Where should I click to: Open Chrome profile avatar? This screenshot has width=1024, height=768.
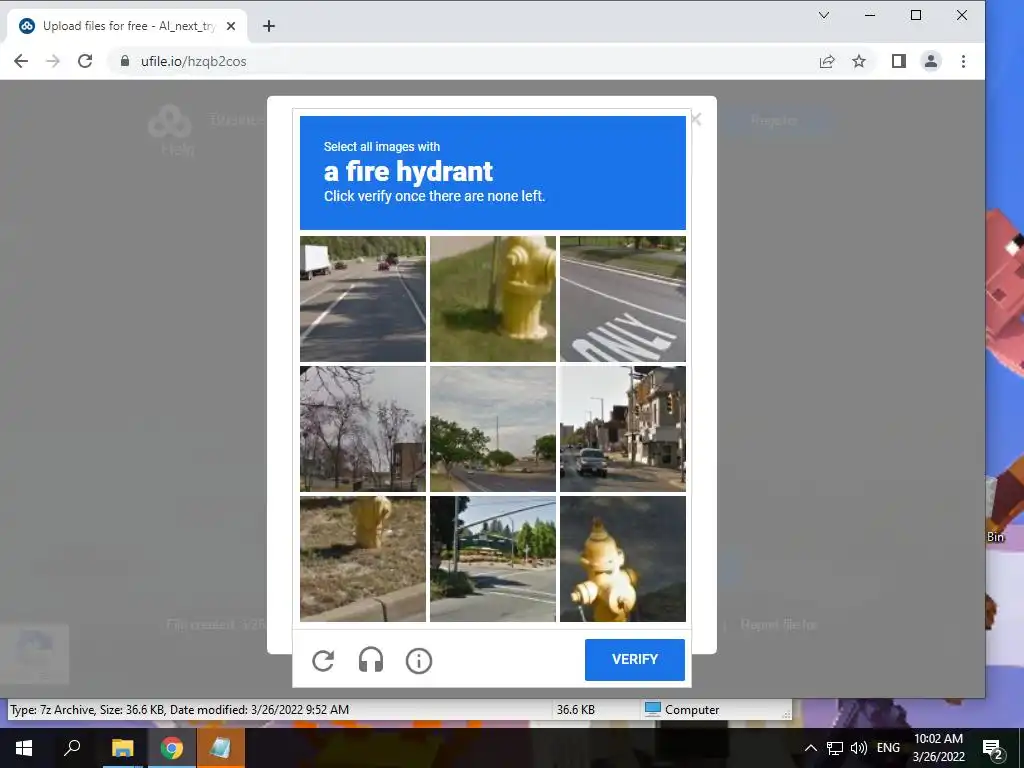931,61
